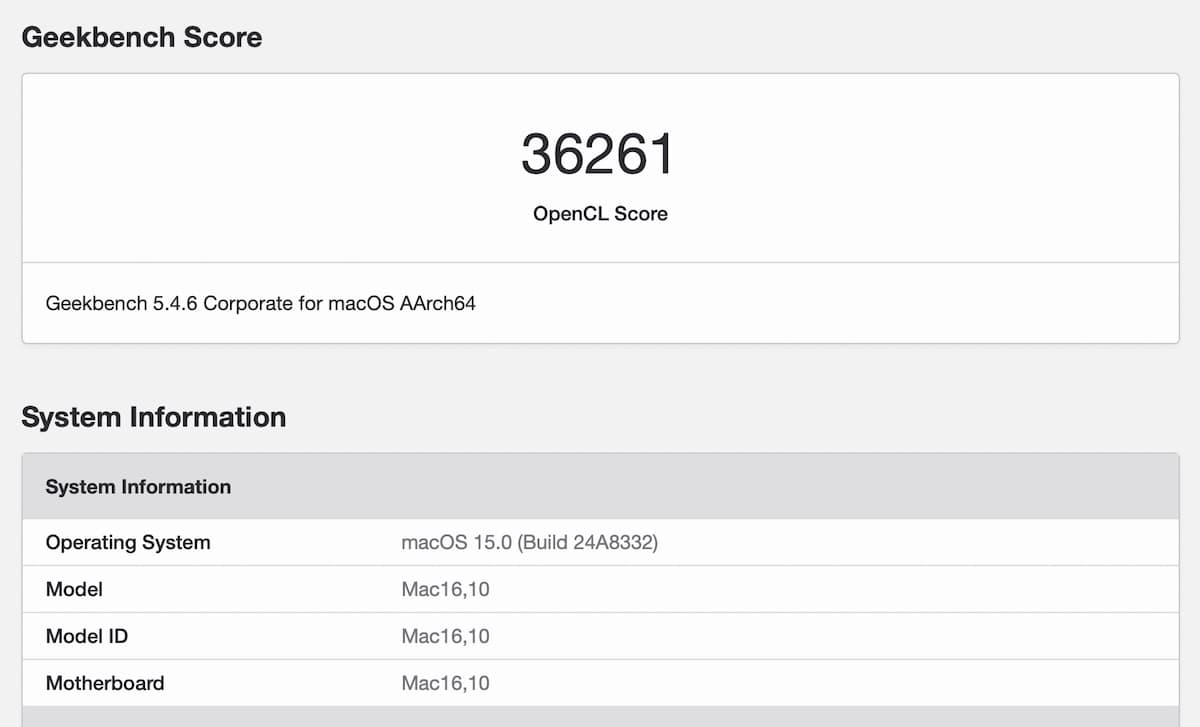This screenshot has width=1200, height=727.
Task: Click 'AArch64' in the version line
Action: click(x=437, y=303)
